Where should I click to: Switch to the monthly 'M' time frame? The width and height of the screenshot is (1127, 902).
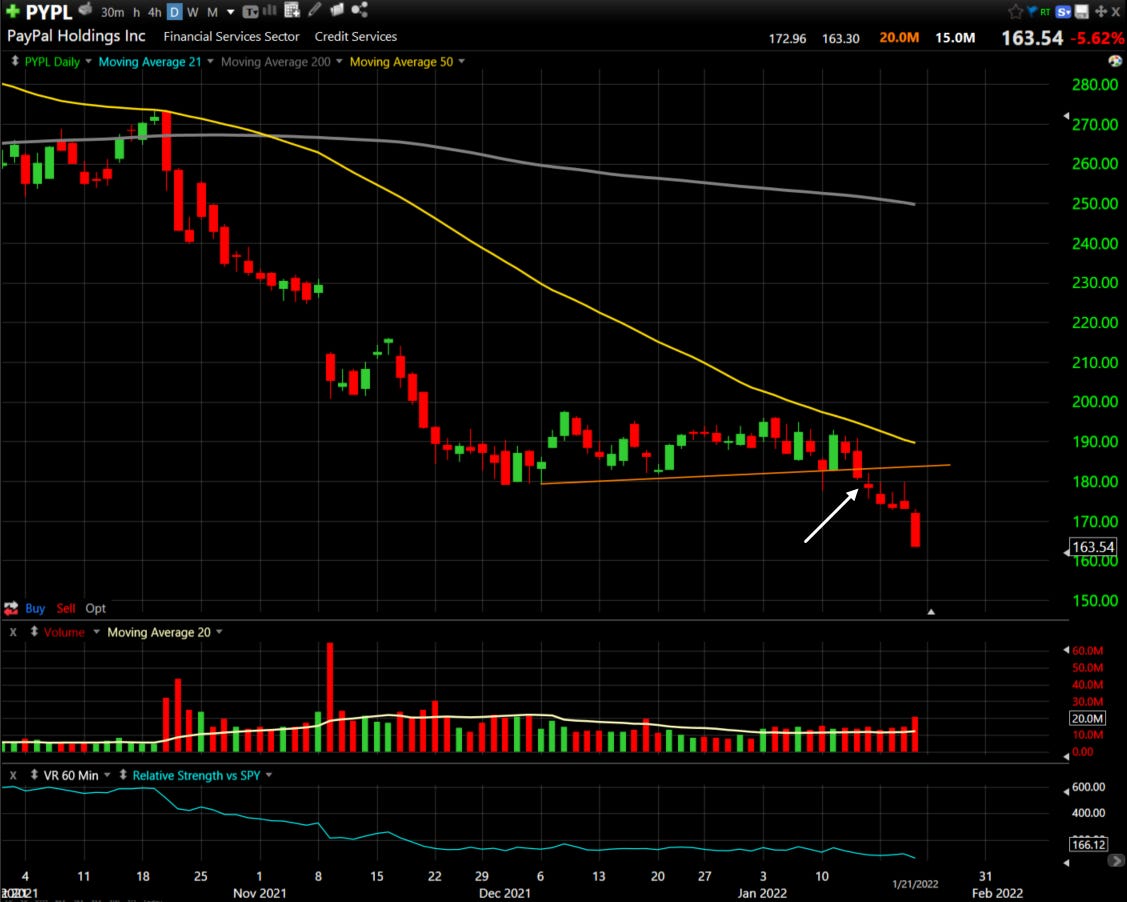pyautogui.click(x=213, y=11)
